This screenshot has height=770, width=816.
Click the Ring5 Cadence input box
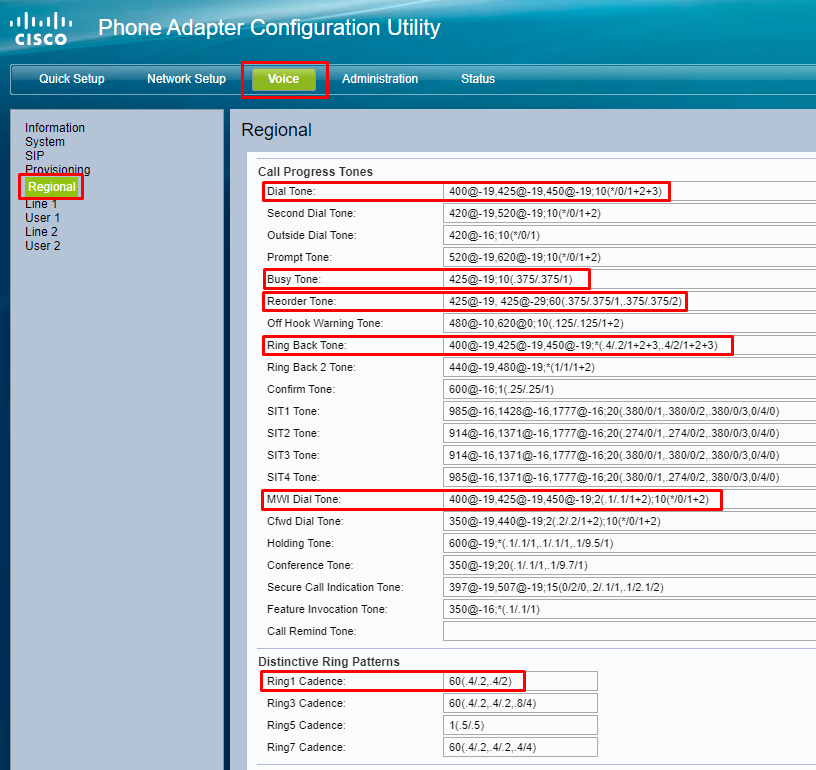click(x=520, y=725)
